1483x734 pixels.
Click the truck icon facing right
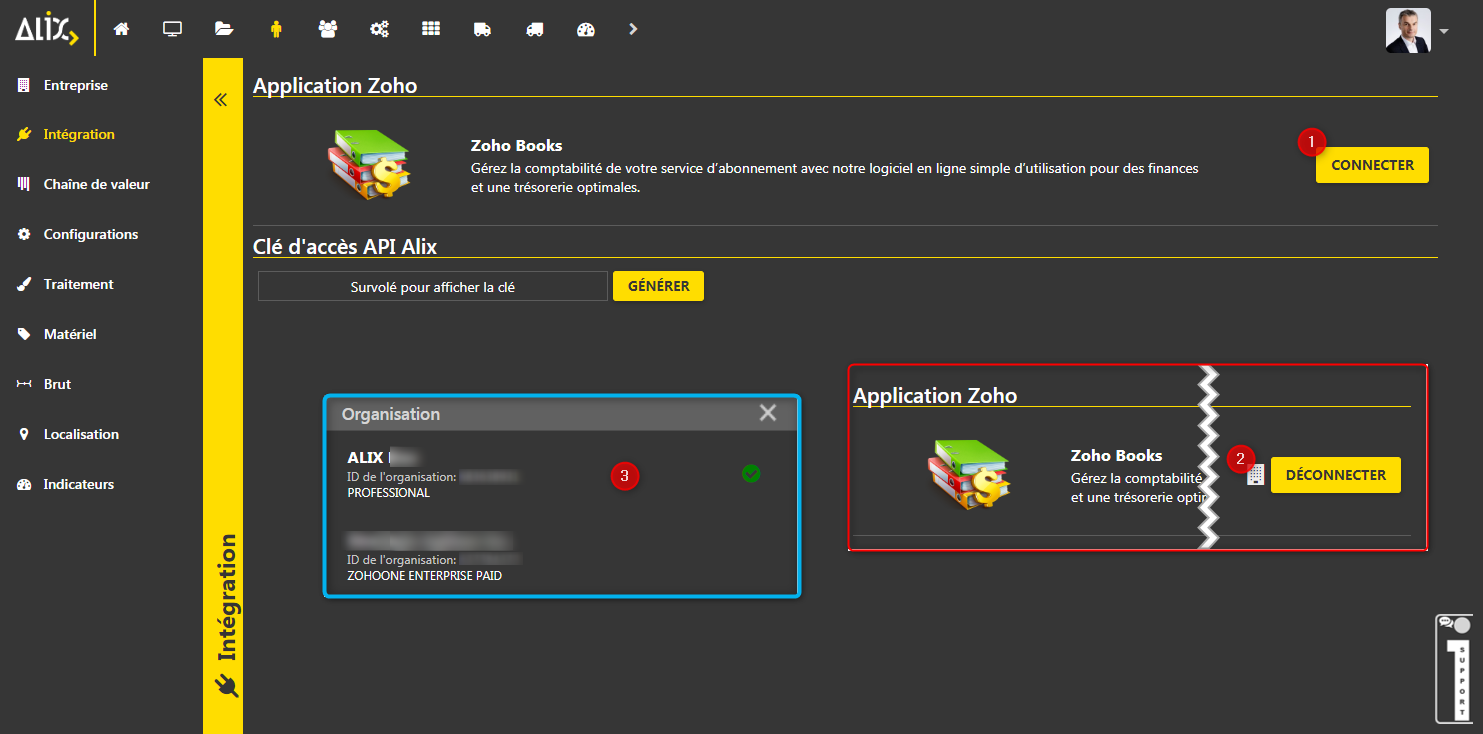point(482,29)
